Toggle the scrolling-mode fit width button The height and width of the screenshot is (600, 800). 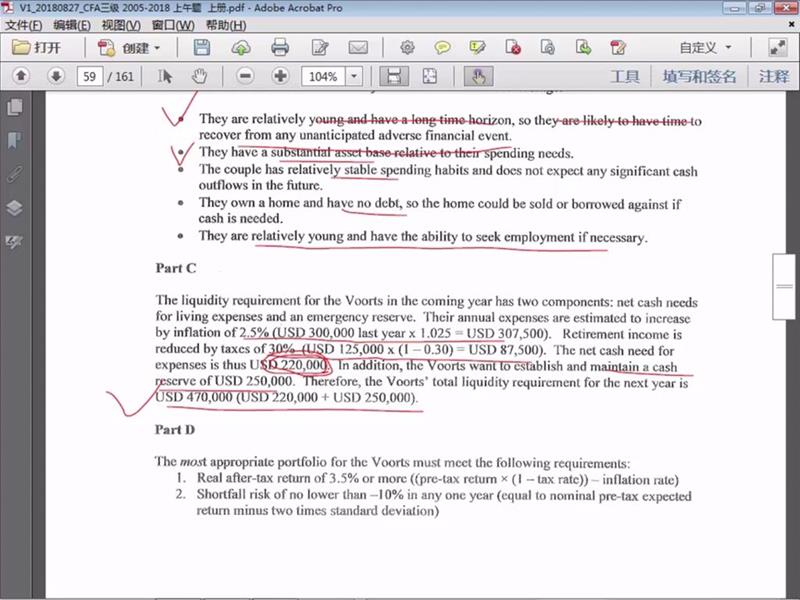pos(394,76)
